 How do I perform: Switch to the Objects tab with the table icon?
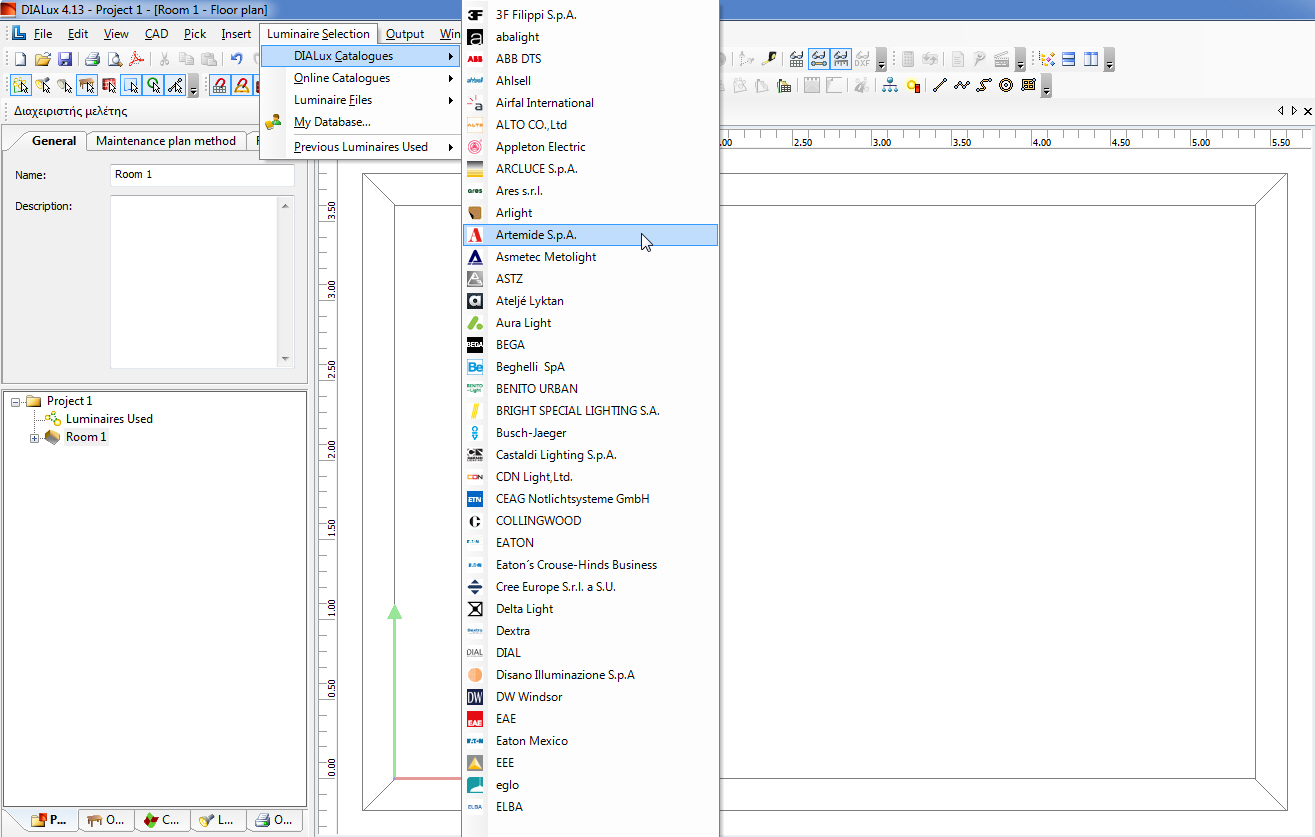pyautogui.click(x=107, y=820)
